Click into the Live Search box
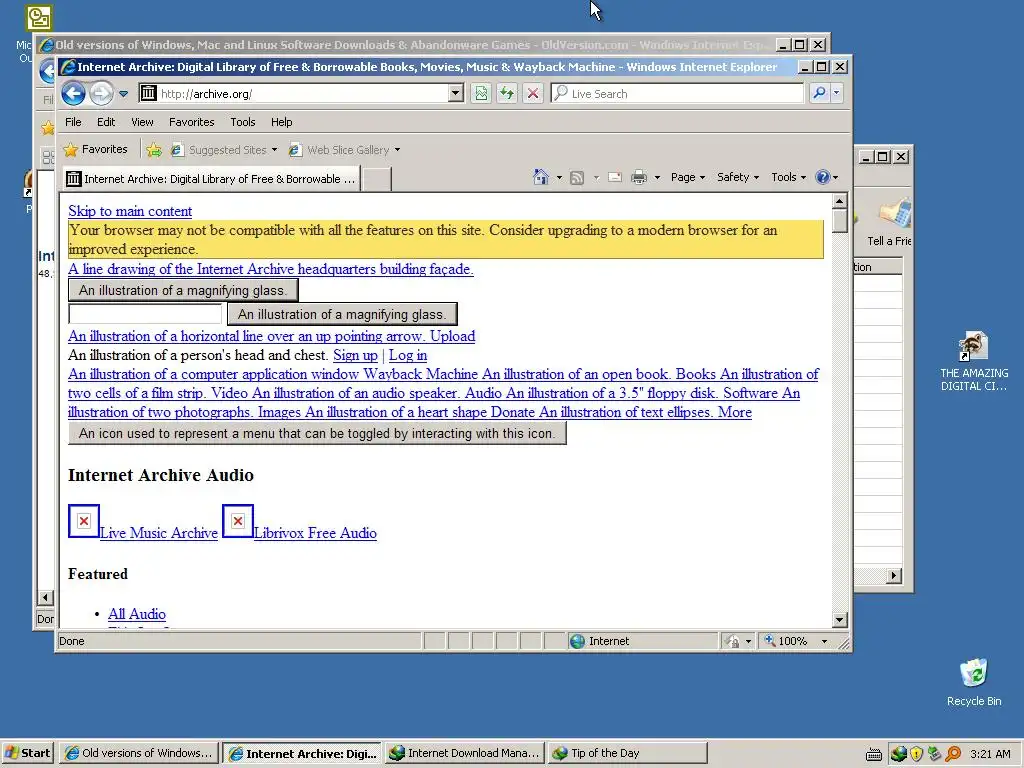The width and height of the screenshot is (1024, 768). [x=677, y=93]
